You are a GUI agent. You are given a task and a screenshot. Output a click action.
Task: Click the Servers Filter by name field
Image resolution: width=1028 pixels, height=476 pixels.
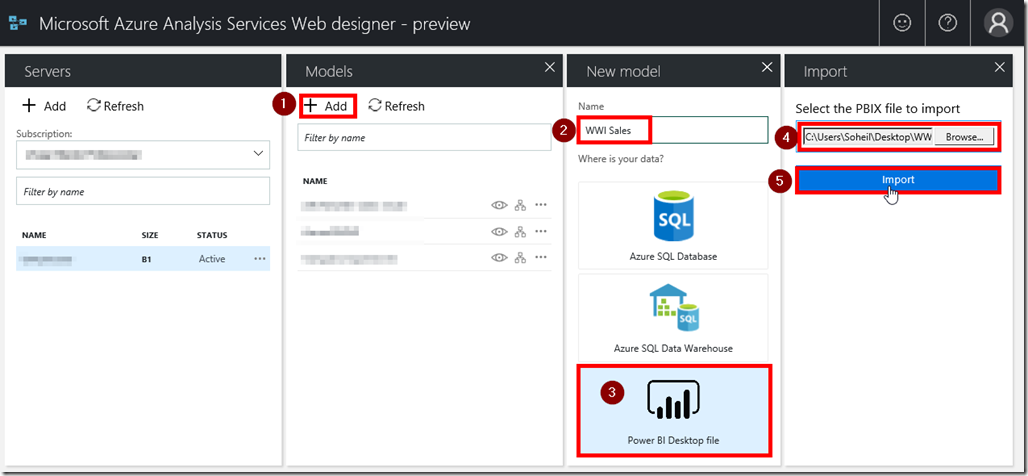coord(143,191)
